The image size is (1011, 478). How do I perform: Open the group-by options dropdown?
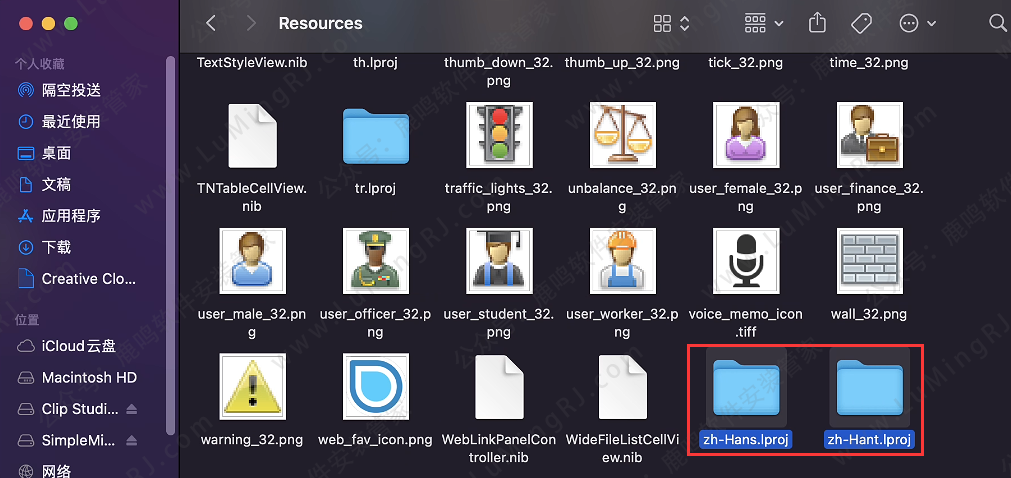[765, 23]
